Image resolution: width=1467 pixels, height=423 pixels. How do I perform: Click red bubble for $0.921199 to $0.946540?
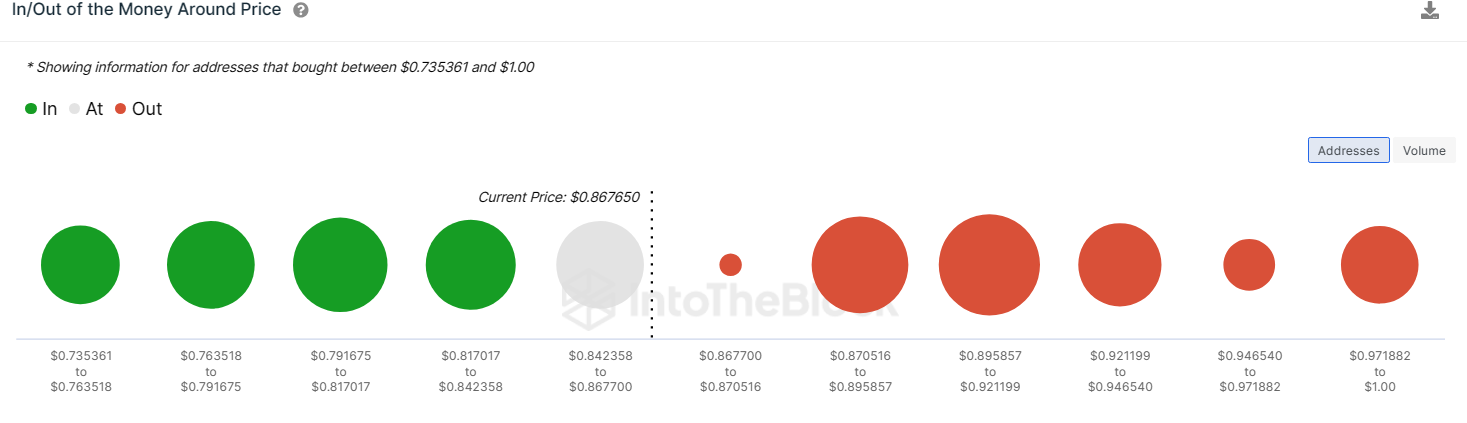(1119, 265)
